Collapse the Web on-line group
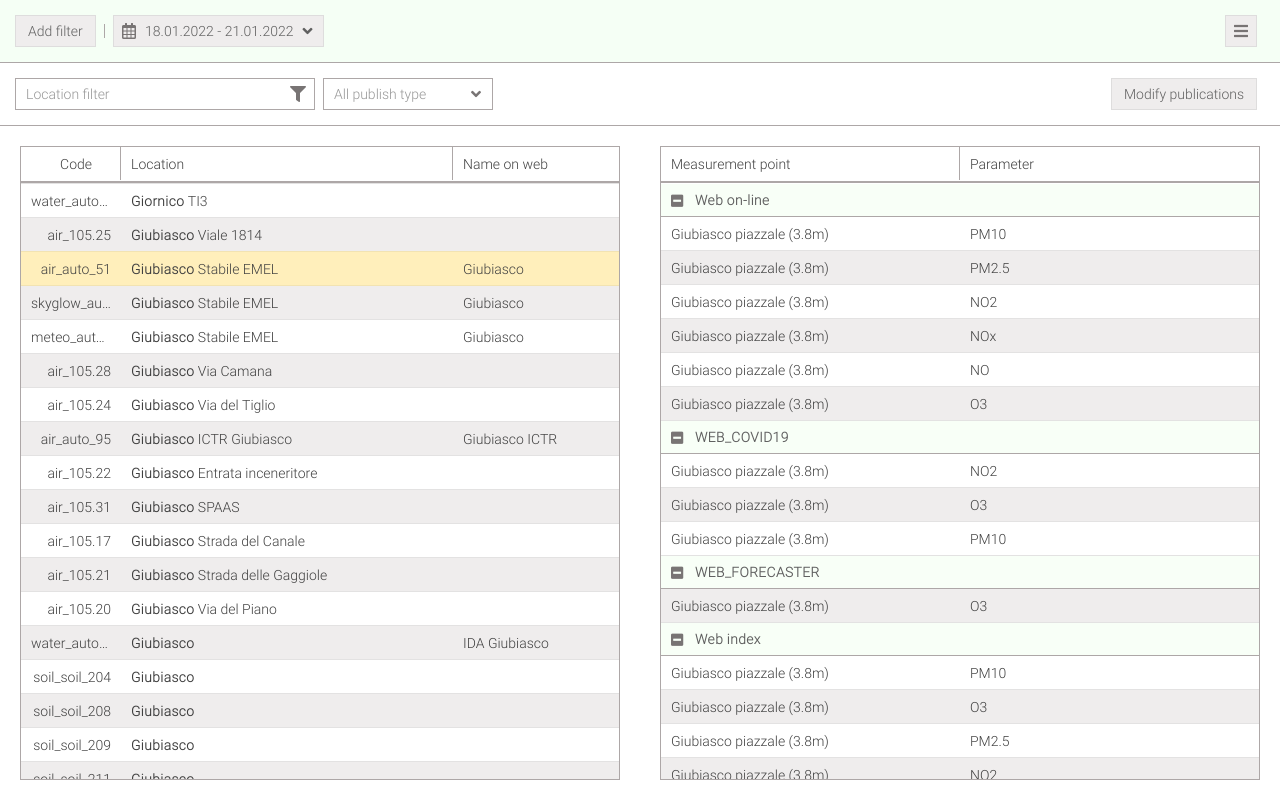The image size is (1280, 800). click(x=677, y=200)
